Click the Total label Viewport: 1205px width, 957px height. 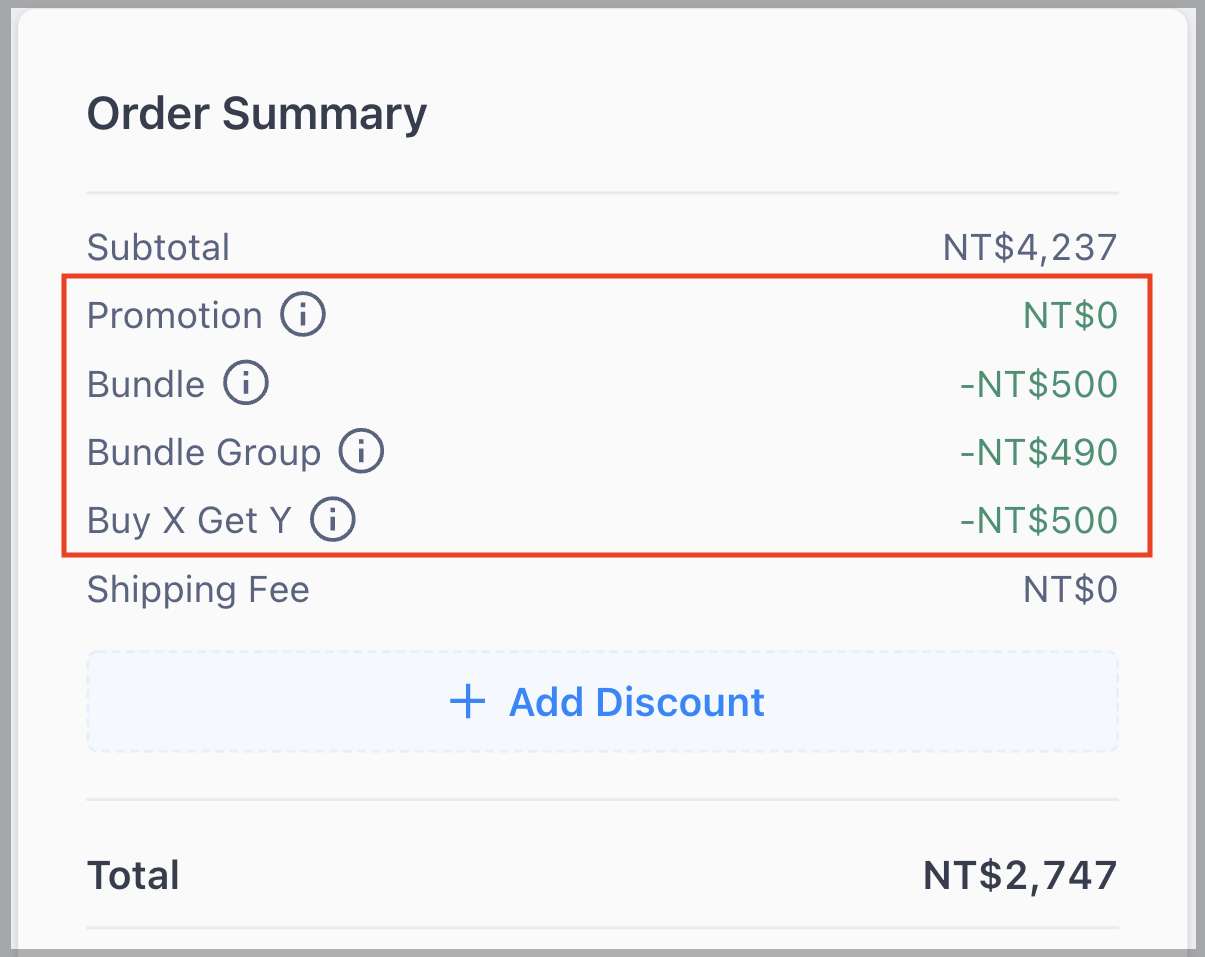pyautogui.click(x=133, y=876)
